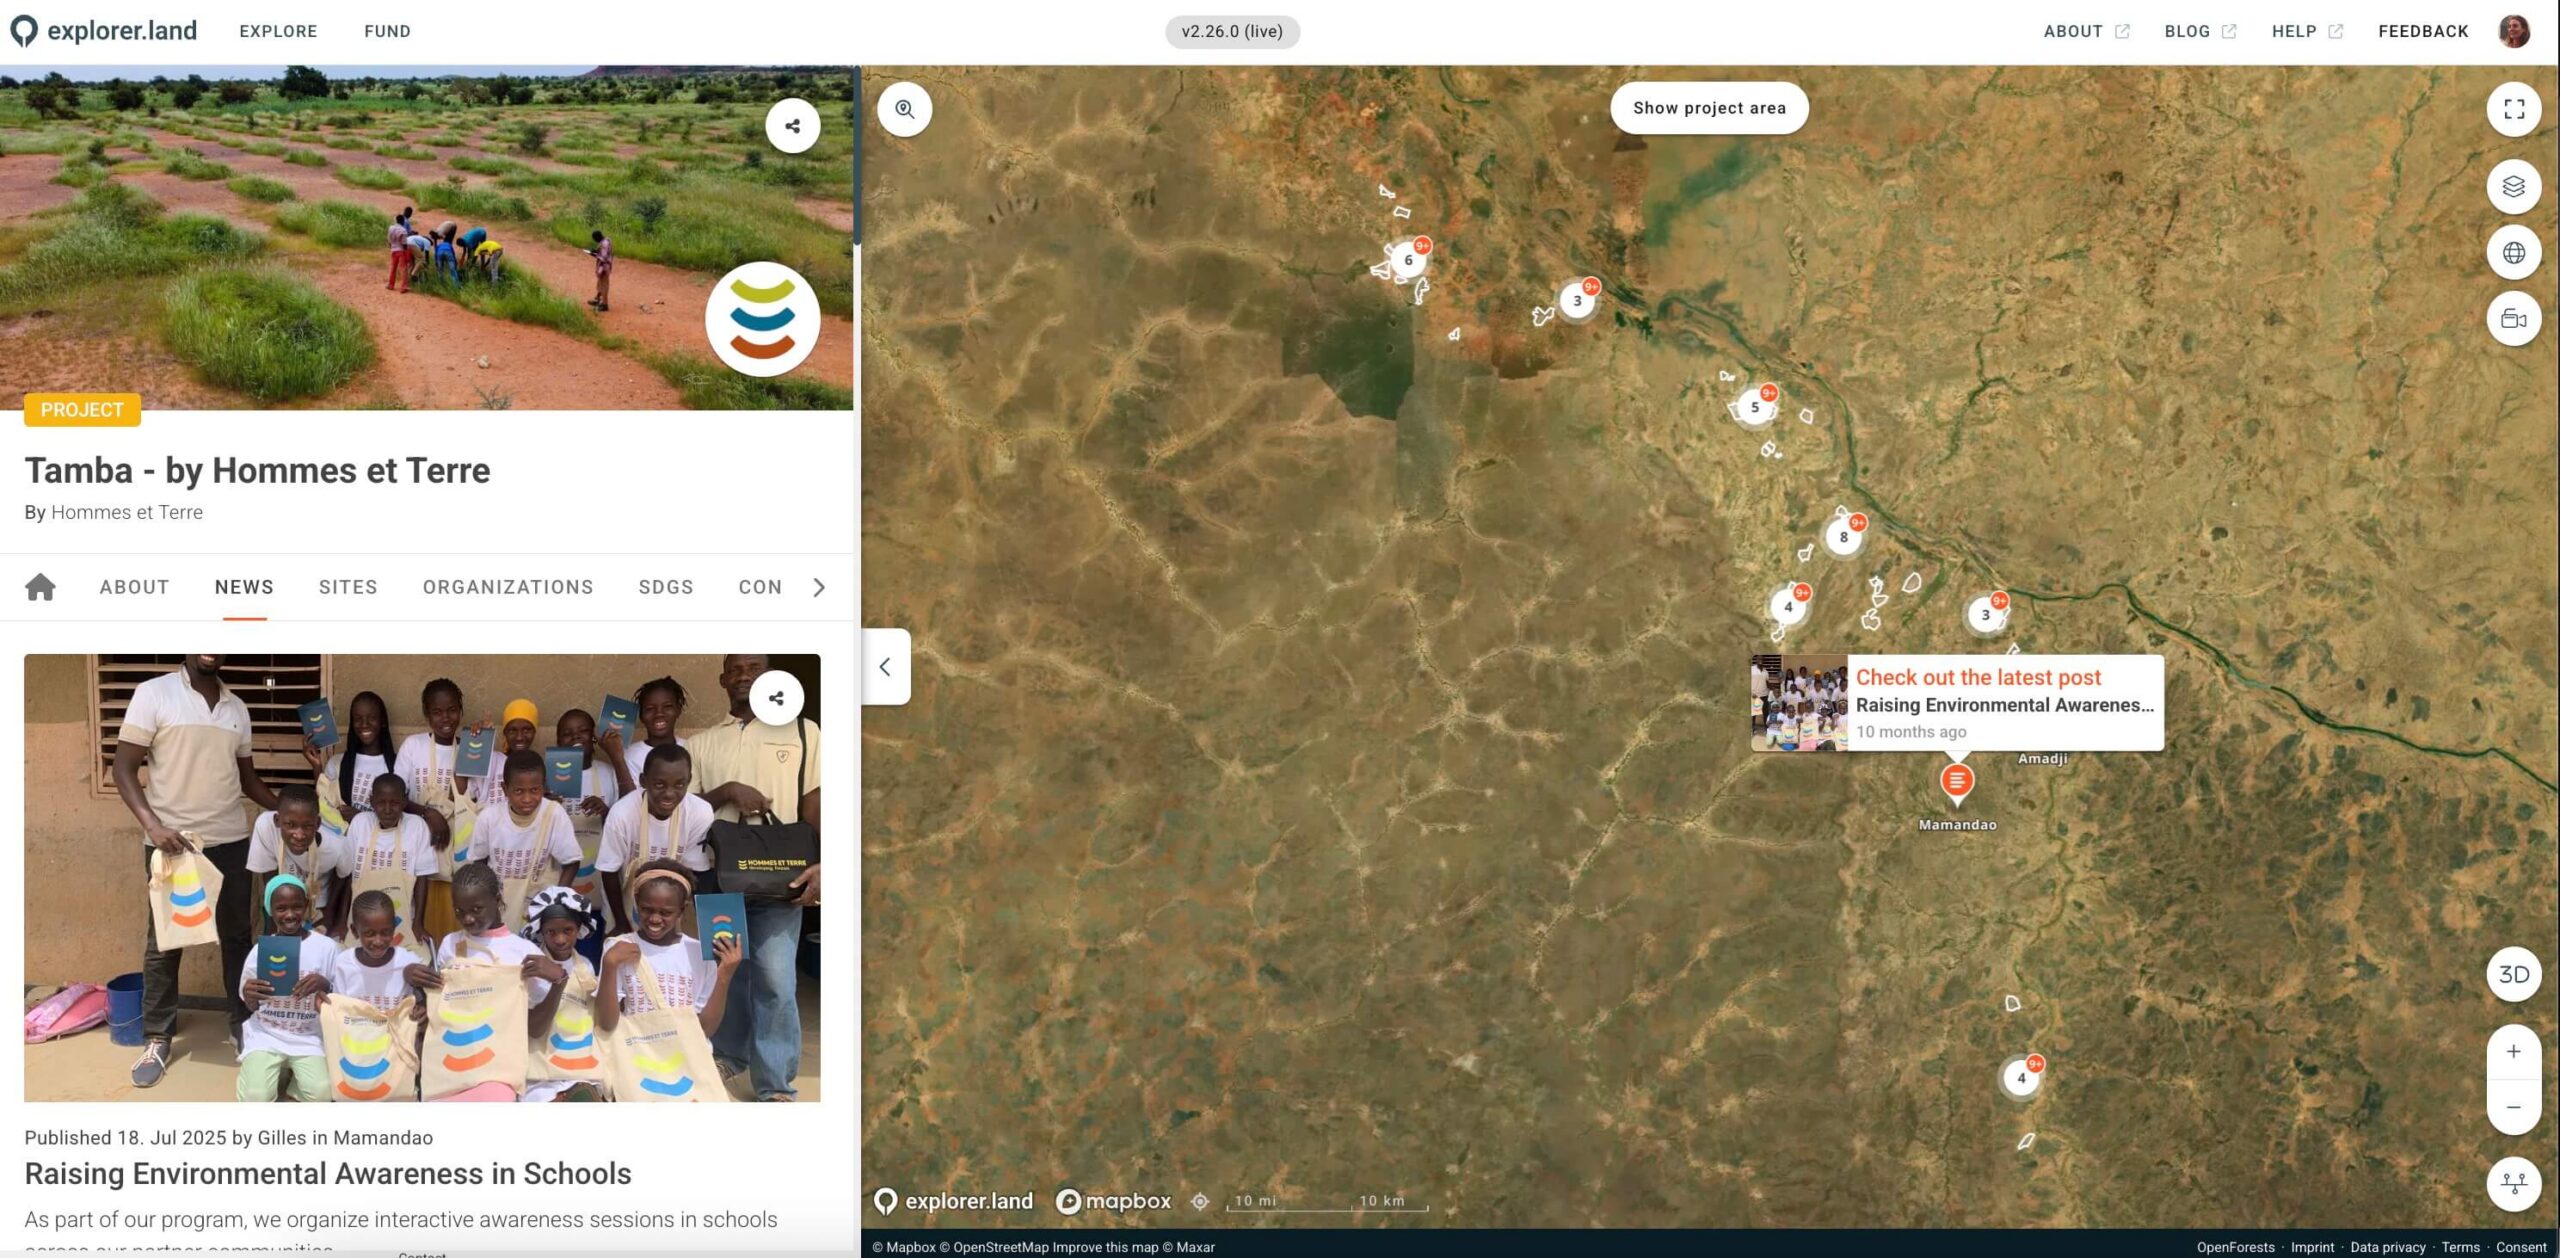The height and width of the screenshot is (1258, 2560).
Task: Open the Imprint footer link
Action: [x=2312, y=1247]
